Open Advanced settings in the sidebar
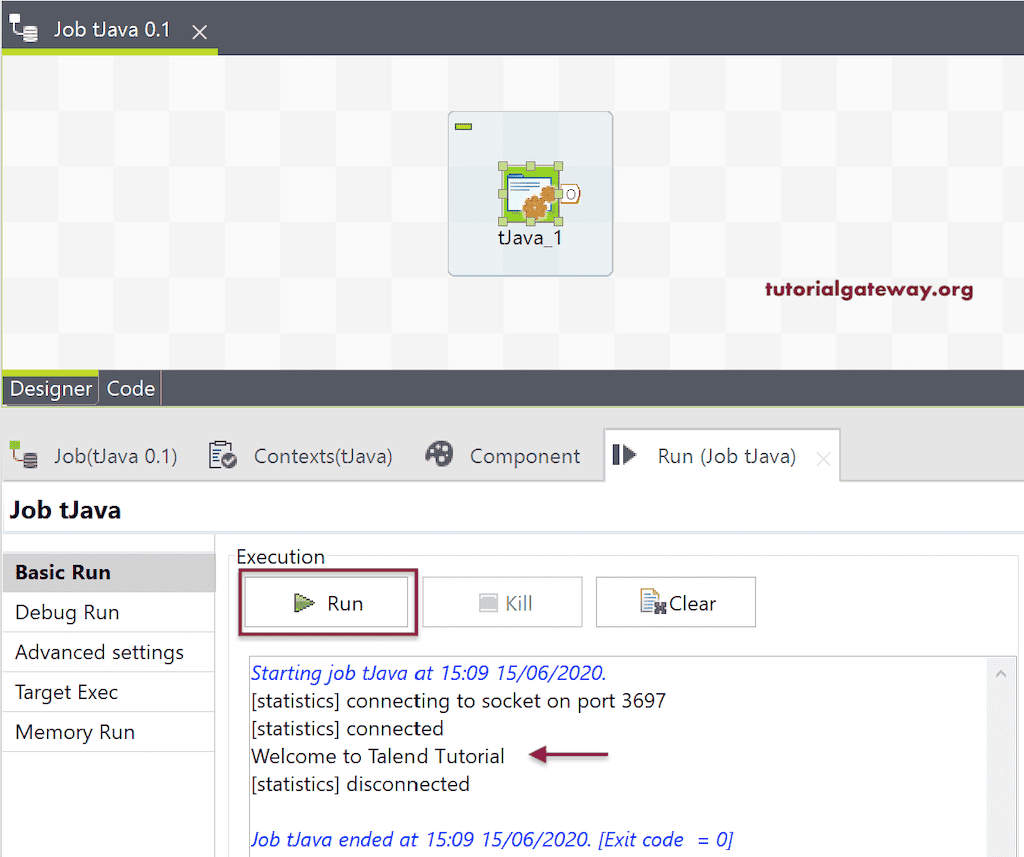 [109, 652]
